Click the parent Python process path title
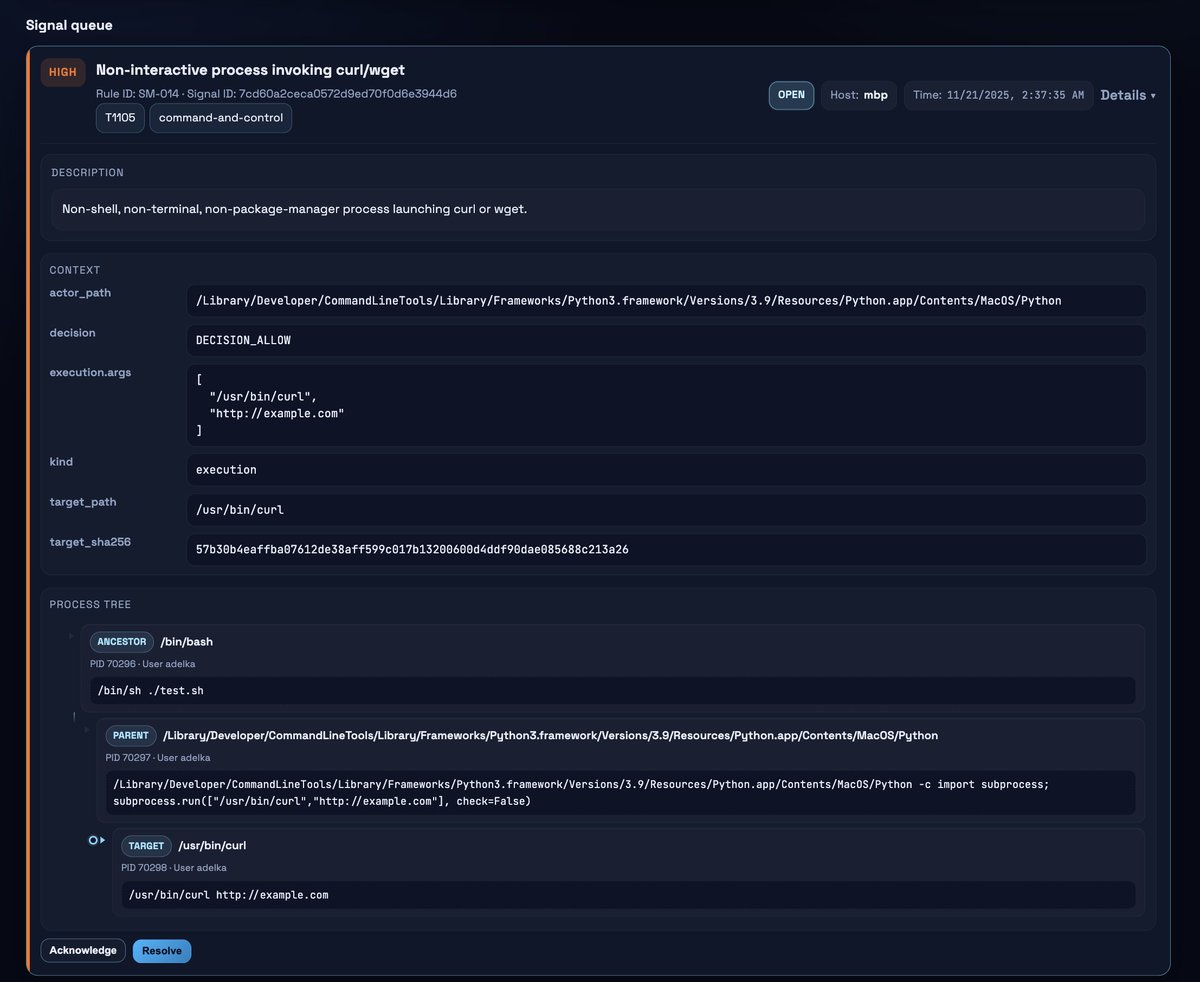Viewport: 1200px width, 982px height. click(x=551, y=735)
